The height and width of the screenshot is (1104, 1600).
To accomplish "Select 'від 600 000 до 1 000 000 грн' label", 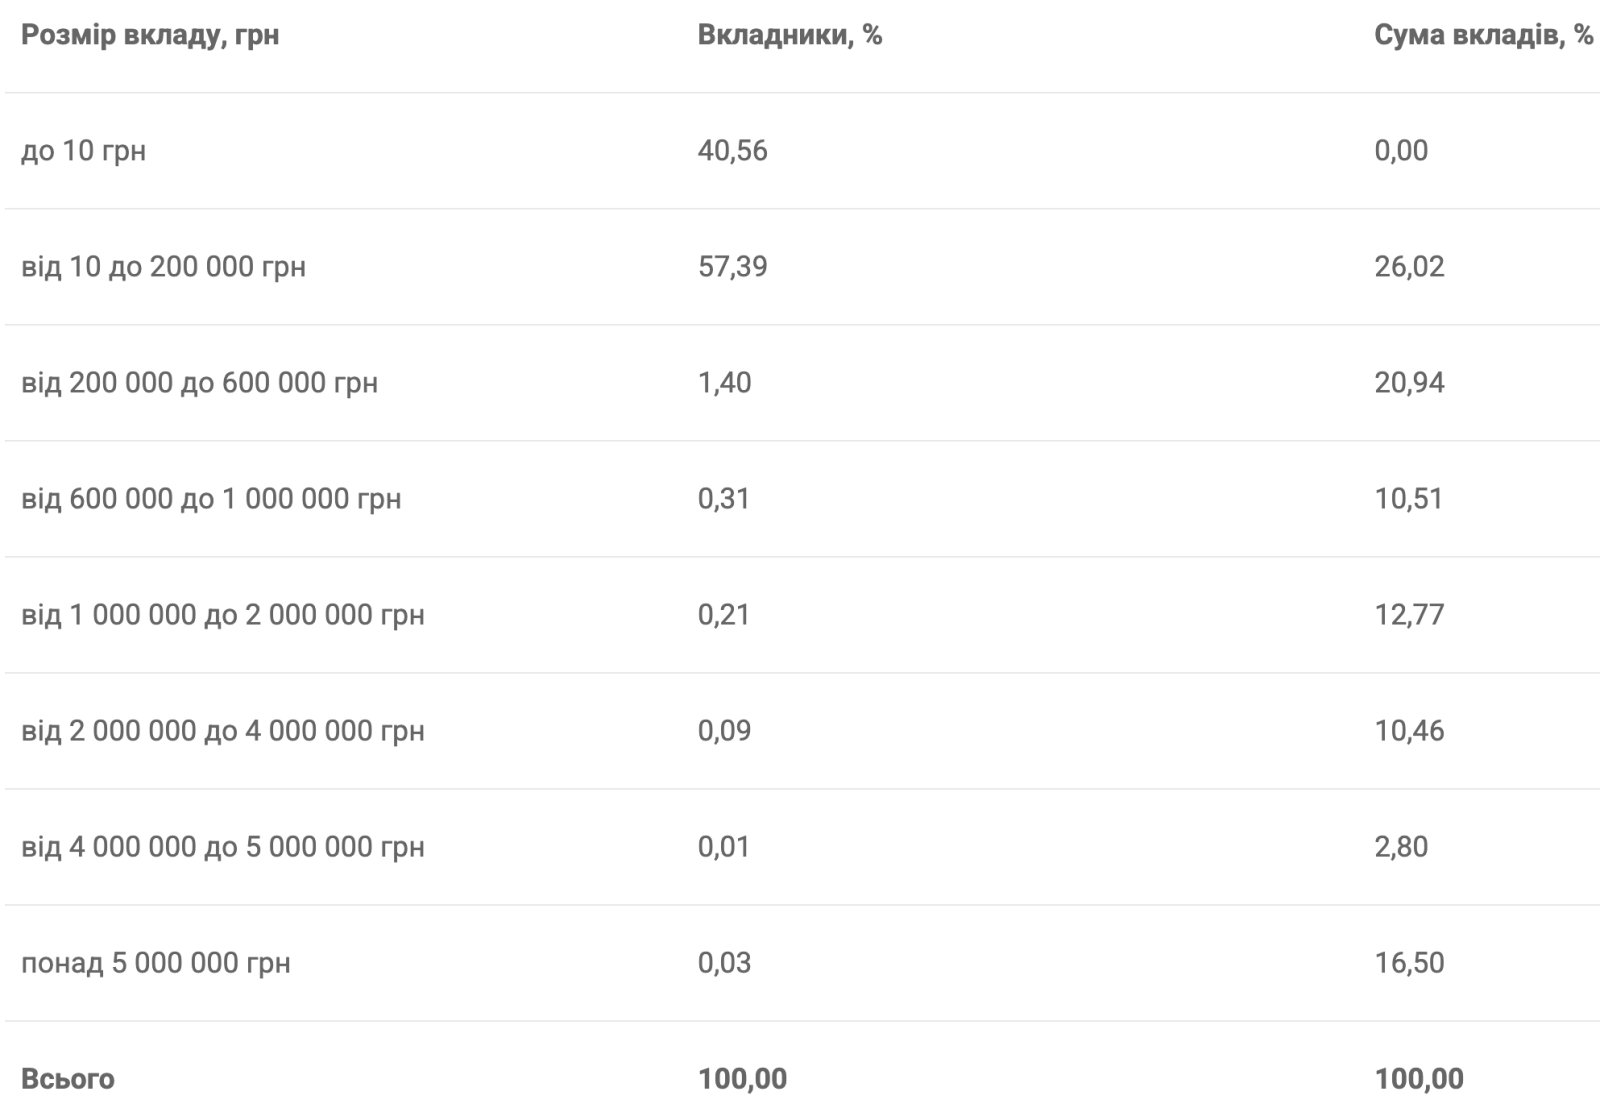I will (211, 499).
